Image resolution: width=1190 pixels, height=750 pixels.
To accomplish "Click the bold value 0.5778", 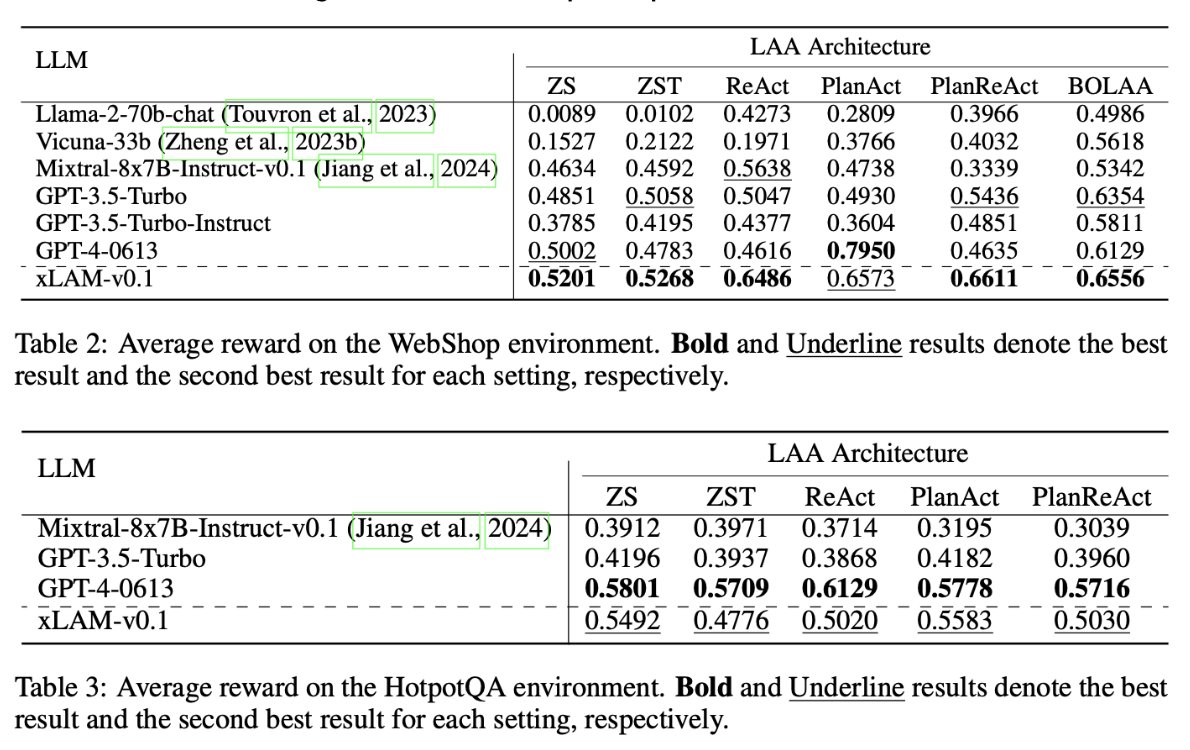I will tap(954, 589).
